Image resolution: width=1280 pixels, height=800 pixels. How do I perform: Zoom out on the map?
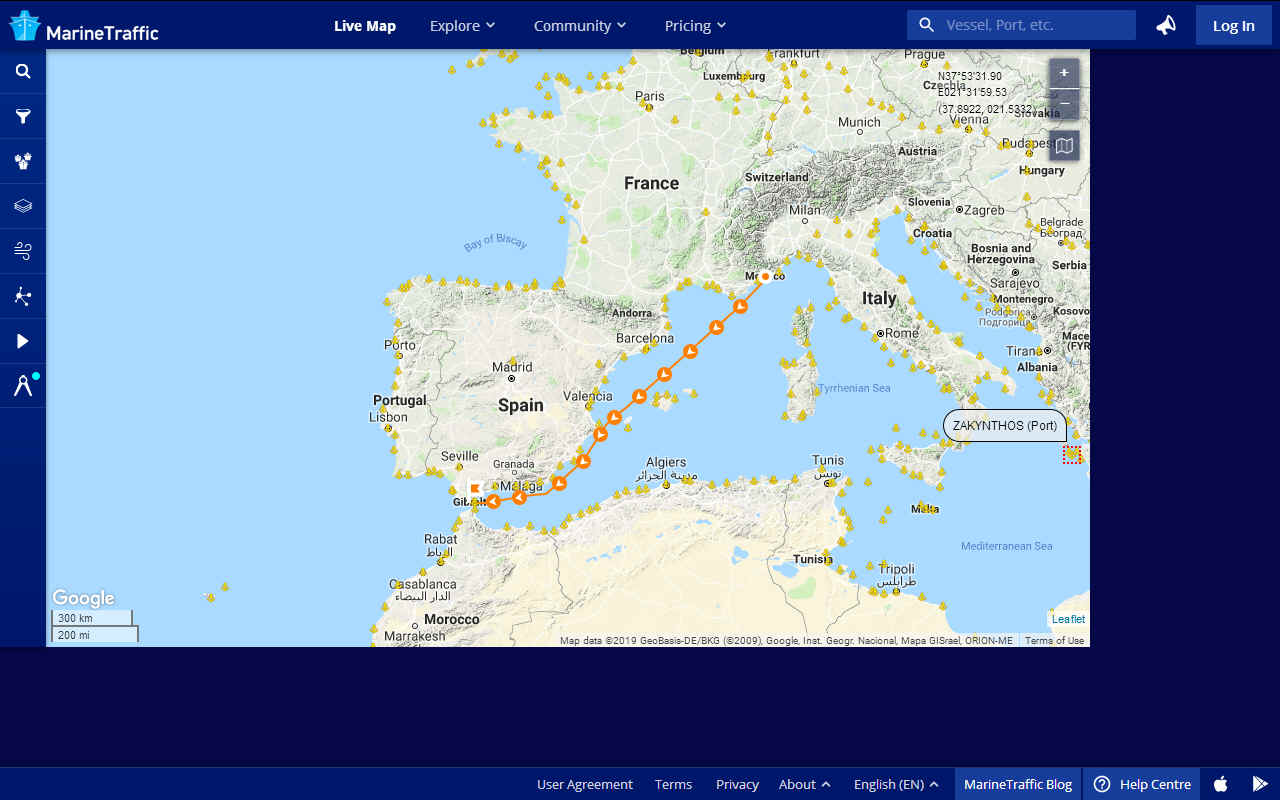point(1064,103)
